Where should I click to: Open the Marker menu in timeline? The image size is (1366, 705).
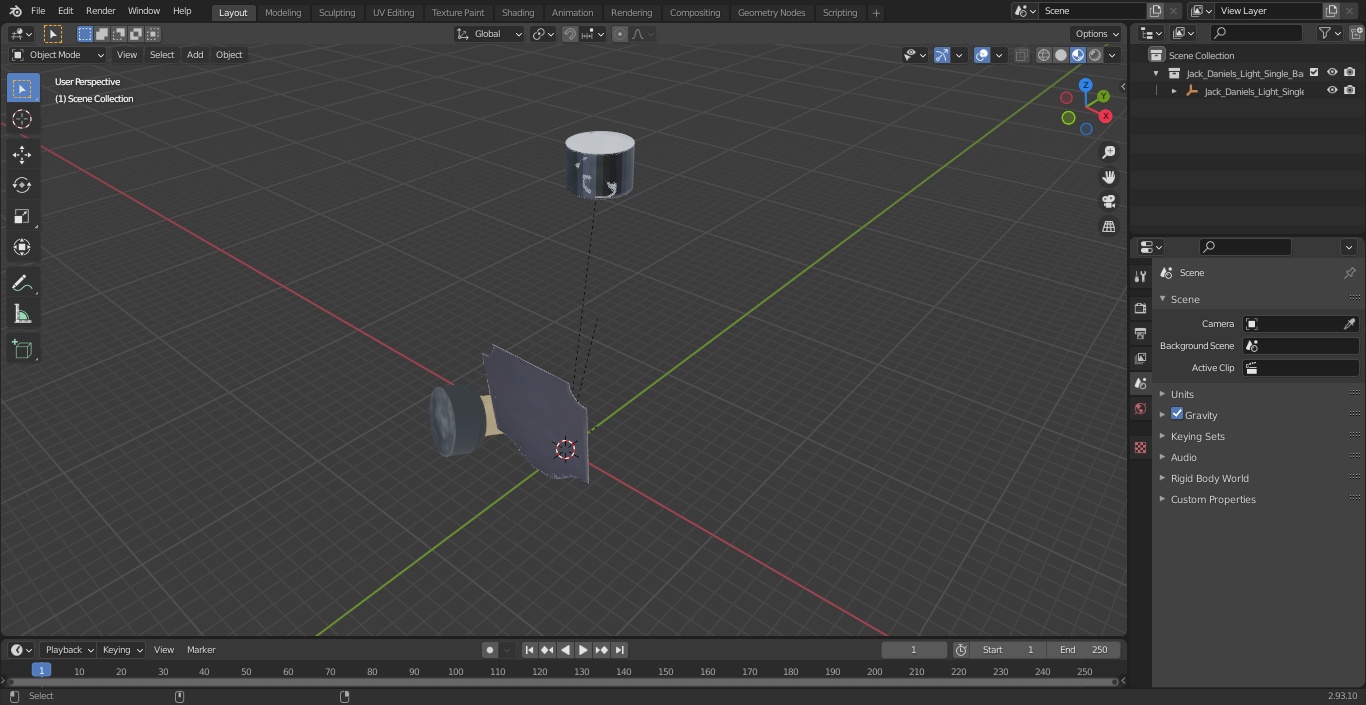[201, 650]
